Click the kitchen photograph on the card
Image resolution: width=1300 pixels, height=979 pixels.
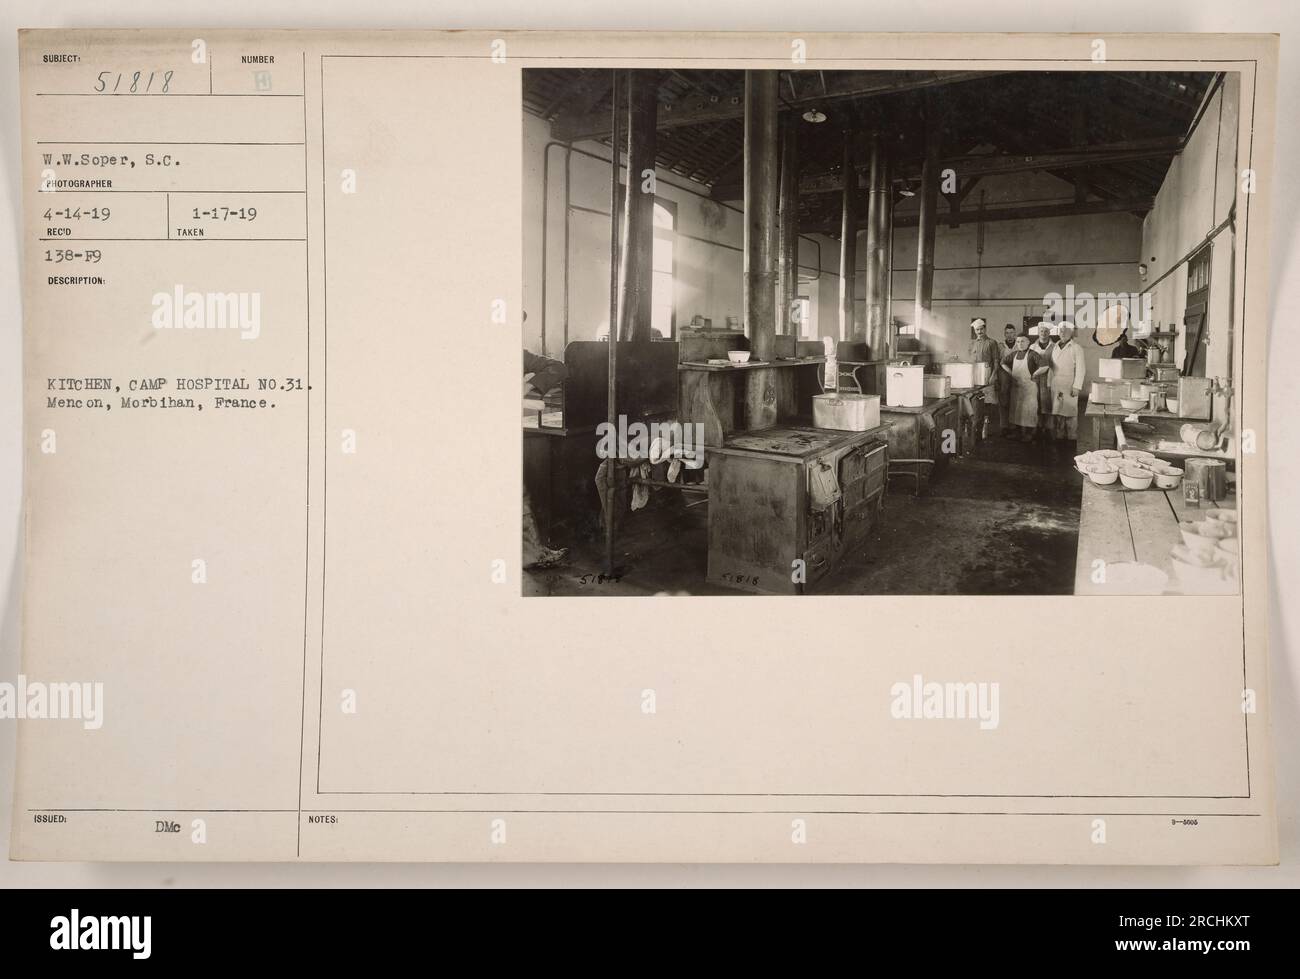pyautogui.click(x=880, y=333)
